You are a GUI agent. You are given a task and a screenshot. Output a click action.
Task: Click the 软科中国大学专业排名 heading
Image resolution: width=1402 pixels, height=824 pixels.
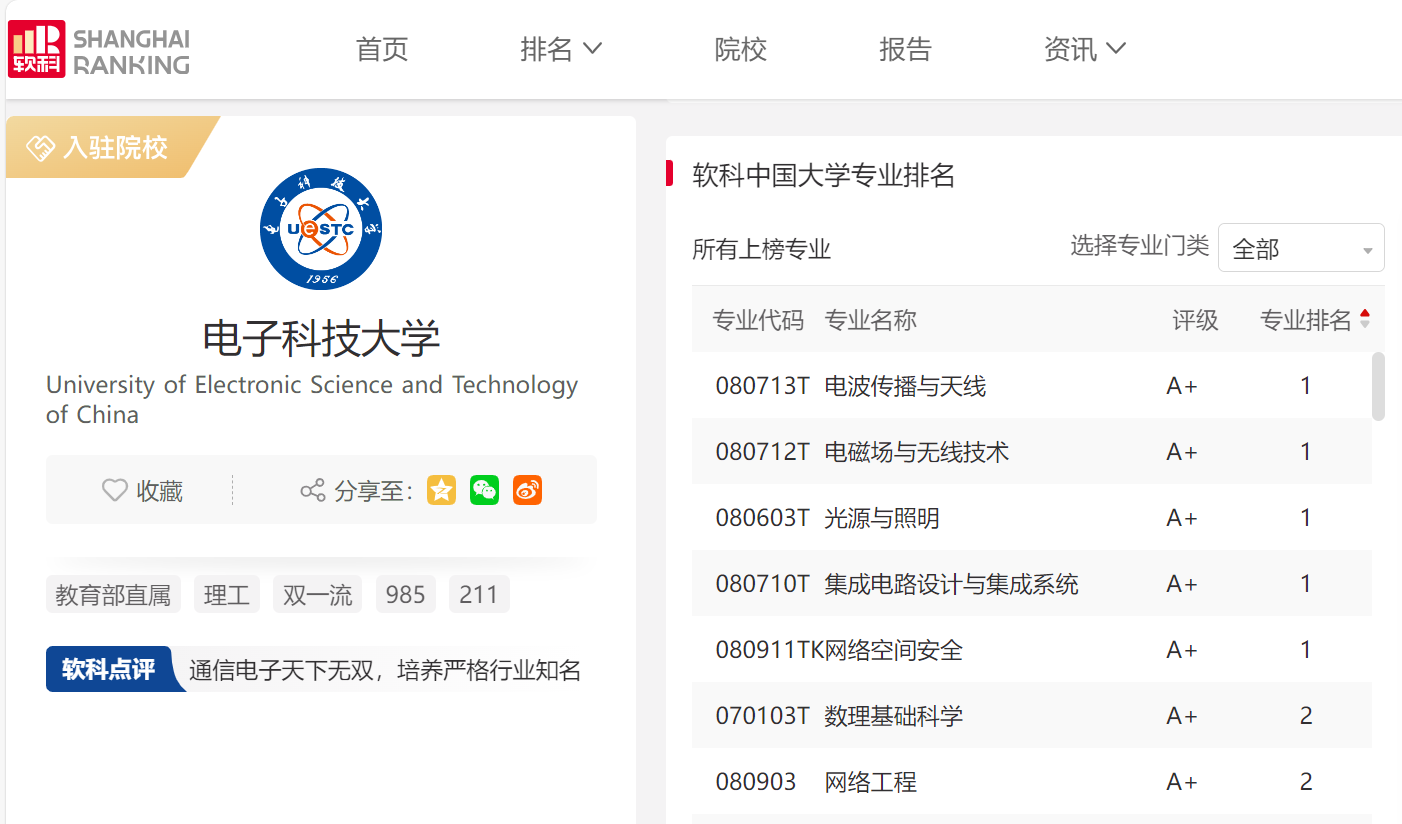click(824, 176)
